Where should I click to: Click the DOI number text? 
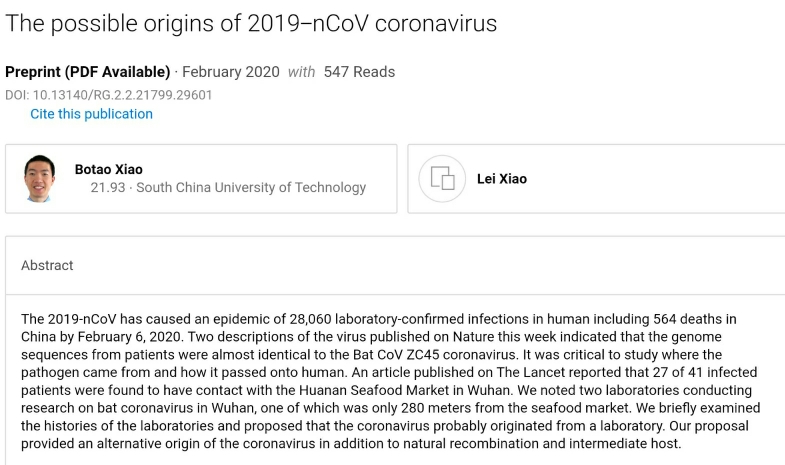click(x=108, y=95)
